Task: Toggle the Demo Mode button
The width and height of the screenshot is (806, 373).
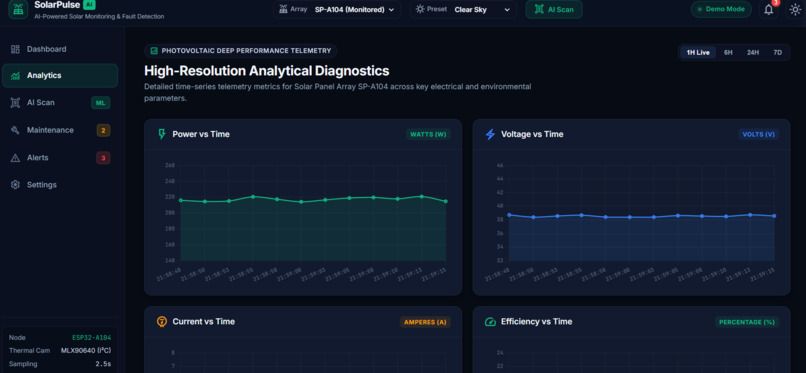Action: click(x=721, y=9)
